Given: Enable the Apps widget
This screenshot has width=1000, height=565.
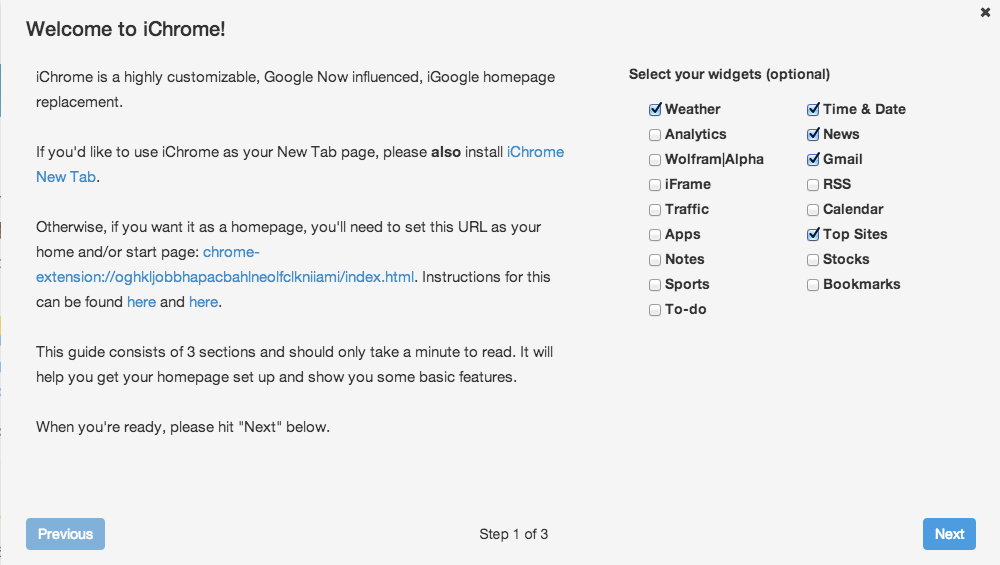Looking at the screenshot, I should (x=655, y=234).
